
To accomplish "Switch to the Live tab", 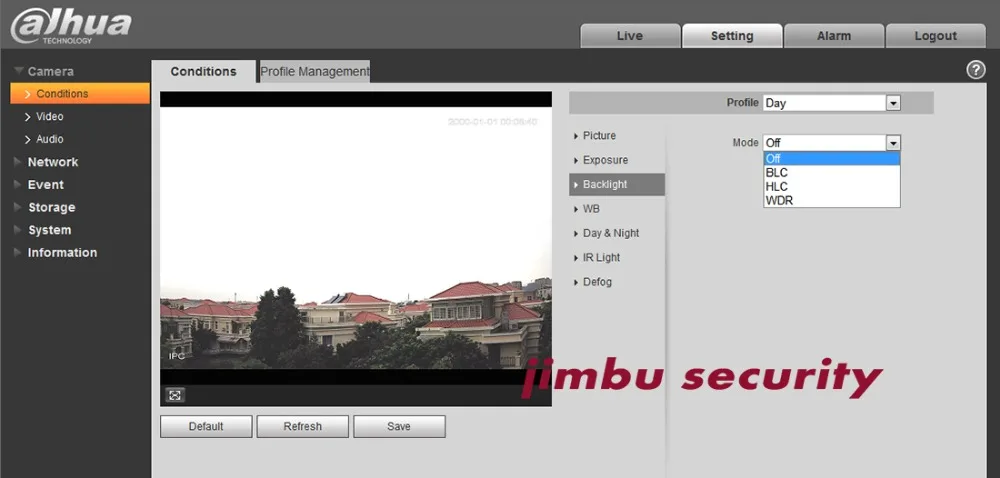I will click(x=629, y=36).
